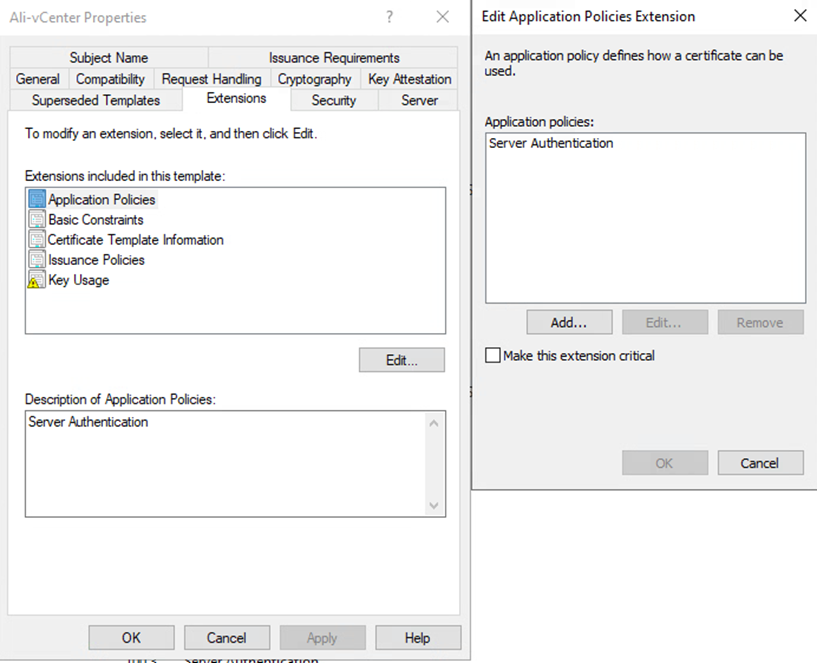
Task: Click the Issuance Policies extension icon
Action: (x=37, y=260)
